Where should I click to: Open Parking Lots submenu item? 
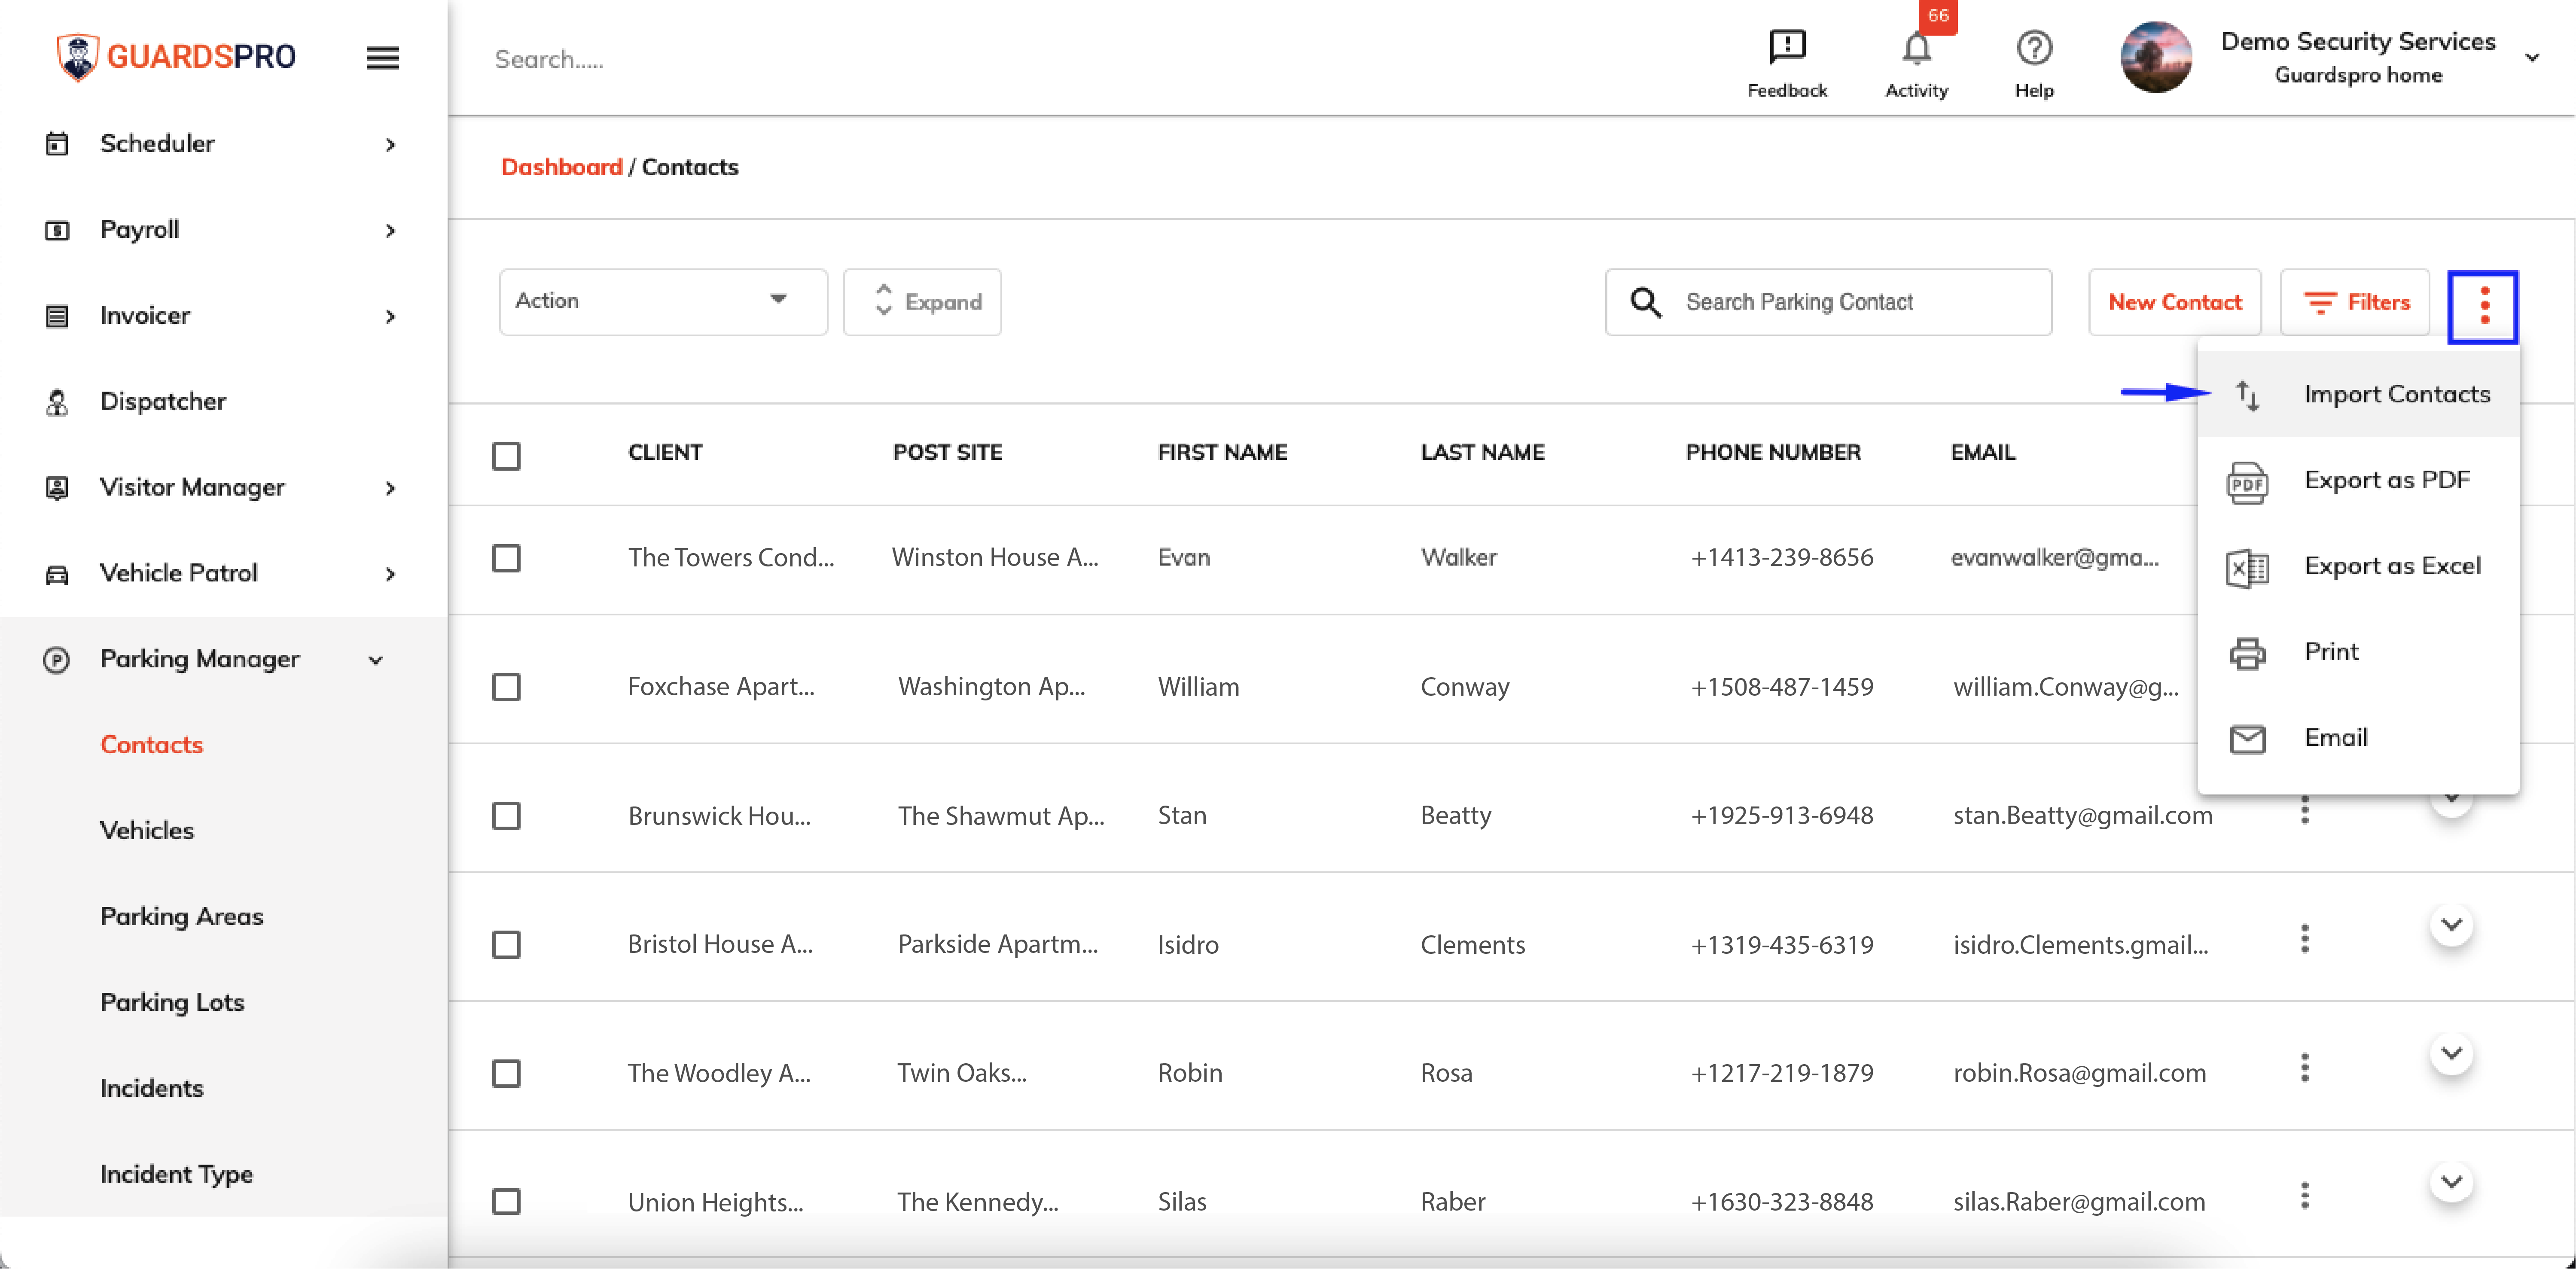(x=172, y=1003)
